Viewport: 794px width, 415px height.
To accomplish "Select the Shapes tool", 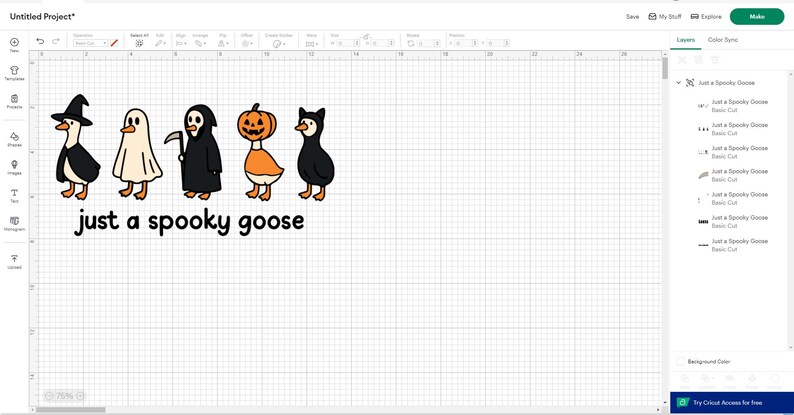I will [14, 137].
